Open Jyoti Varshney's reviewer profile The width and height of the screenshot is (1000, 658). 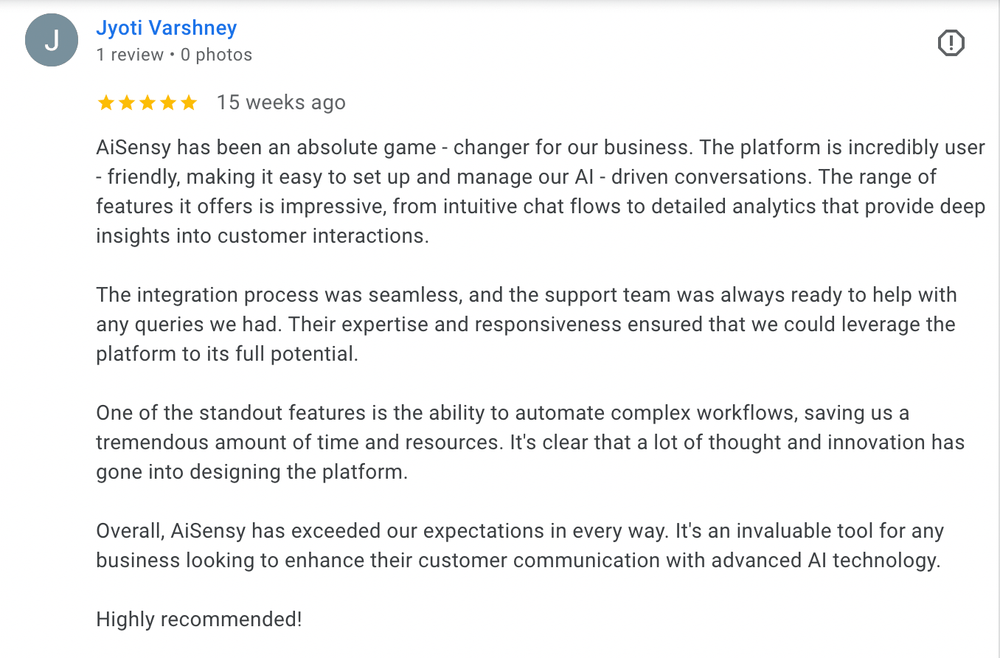pos(166,28)
